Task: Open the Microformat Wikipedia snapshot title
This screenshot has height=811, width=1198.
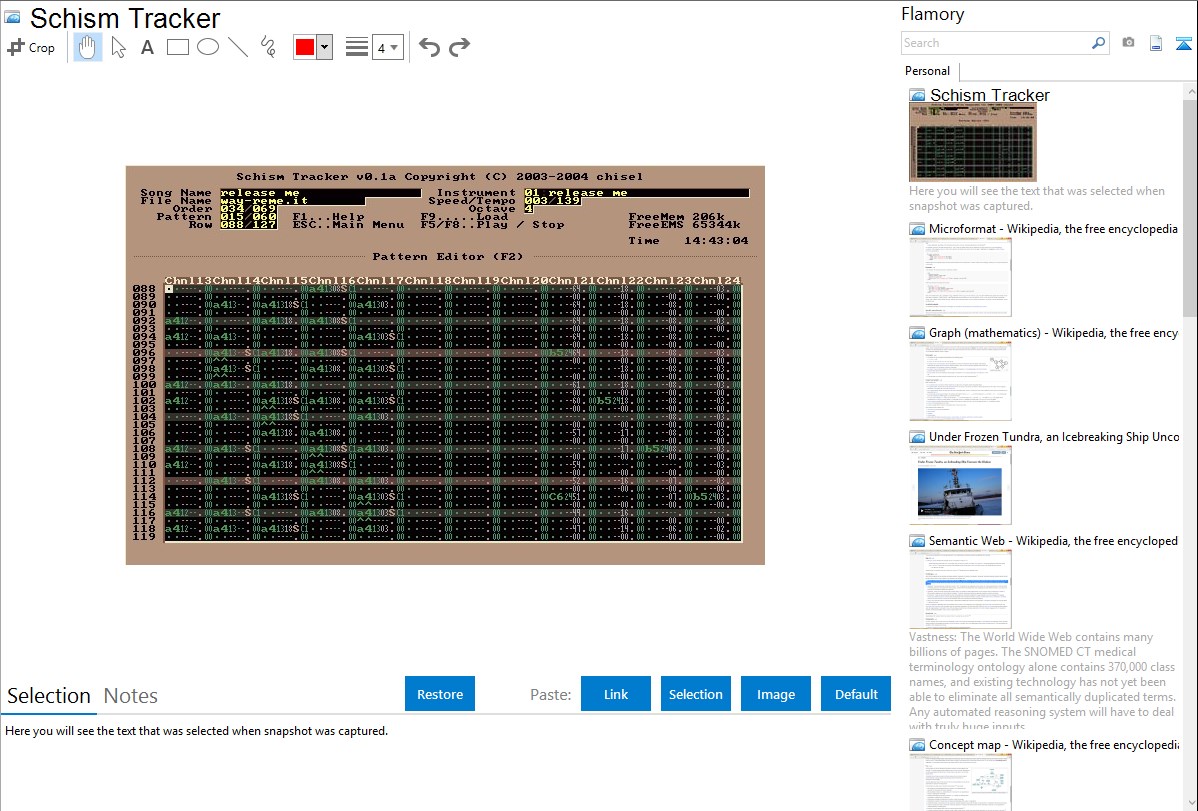Action: pos(1053,229)
